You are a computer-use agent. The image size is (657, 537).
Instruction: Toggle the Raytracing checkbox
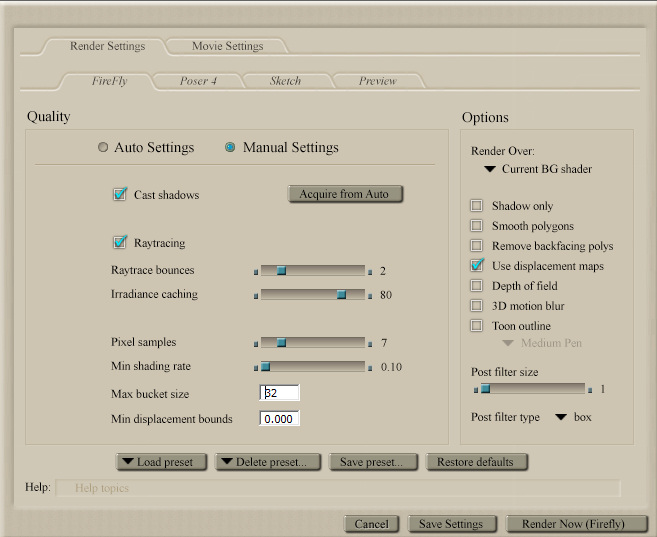120,243
